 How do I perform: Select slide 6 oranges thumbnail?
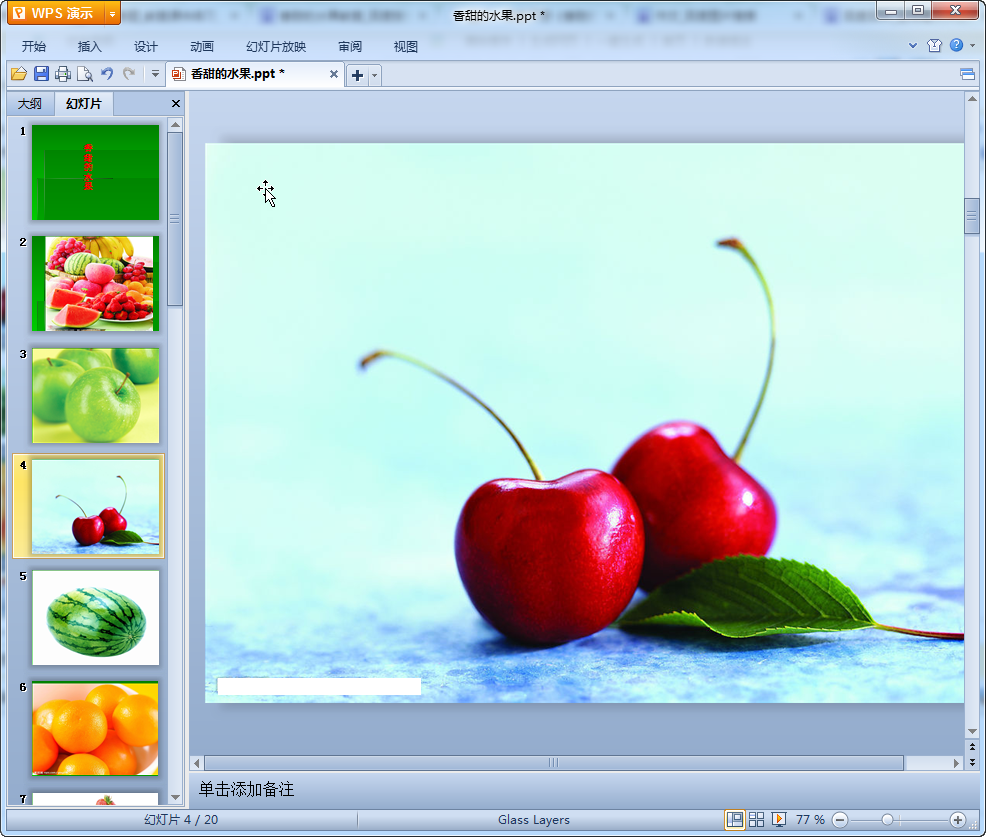tap(96, 728)
